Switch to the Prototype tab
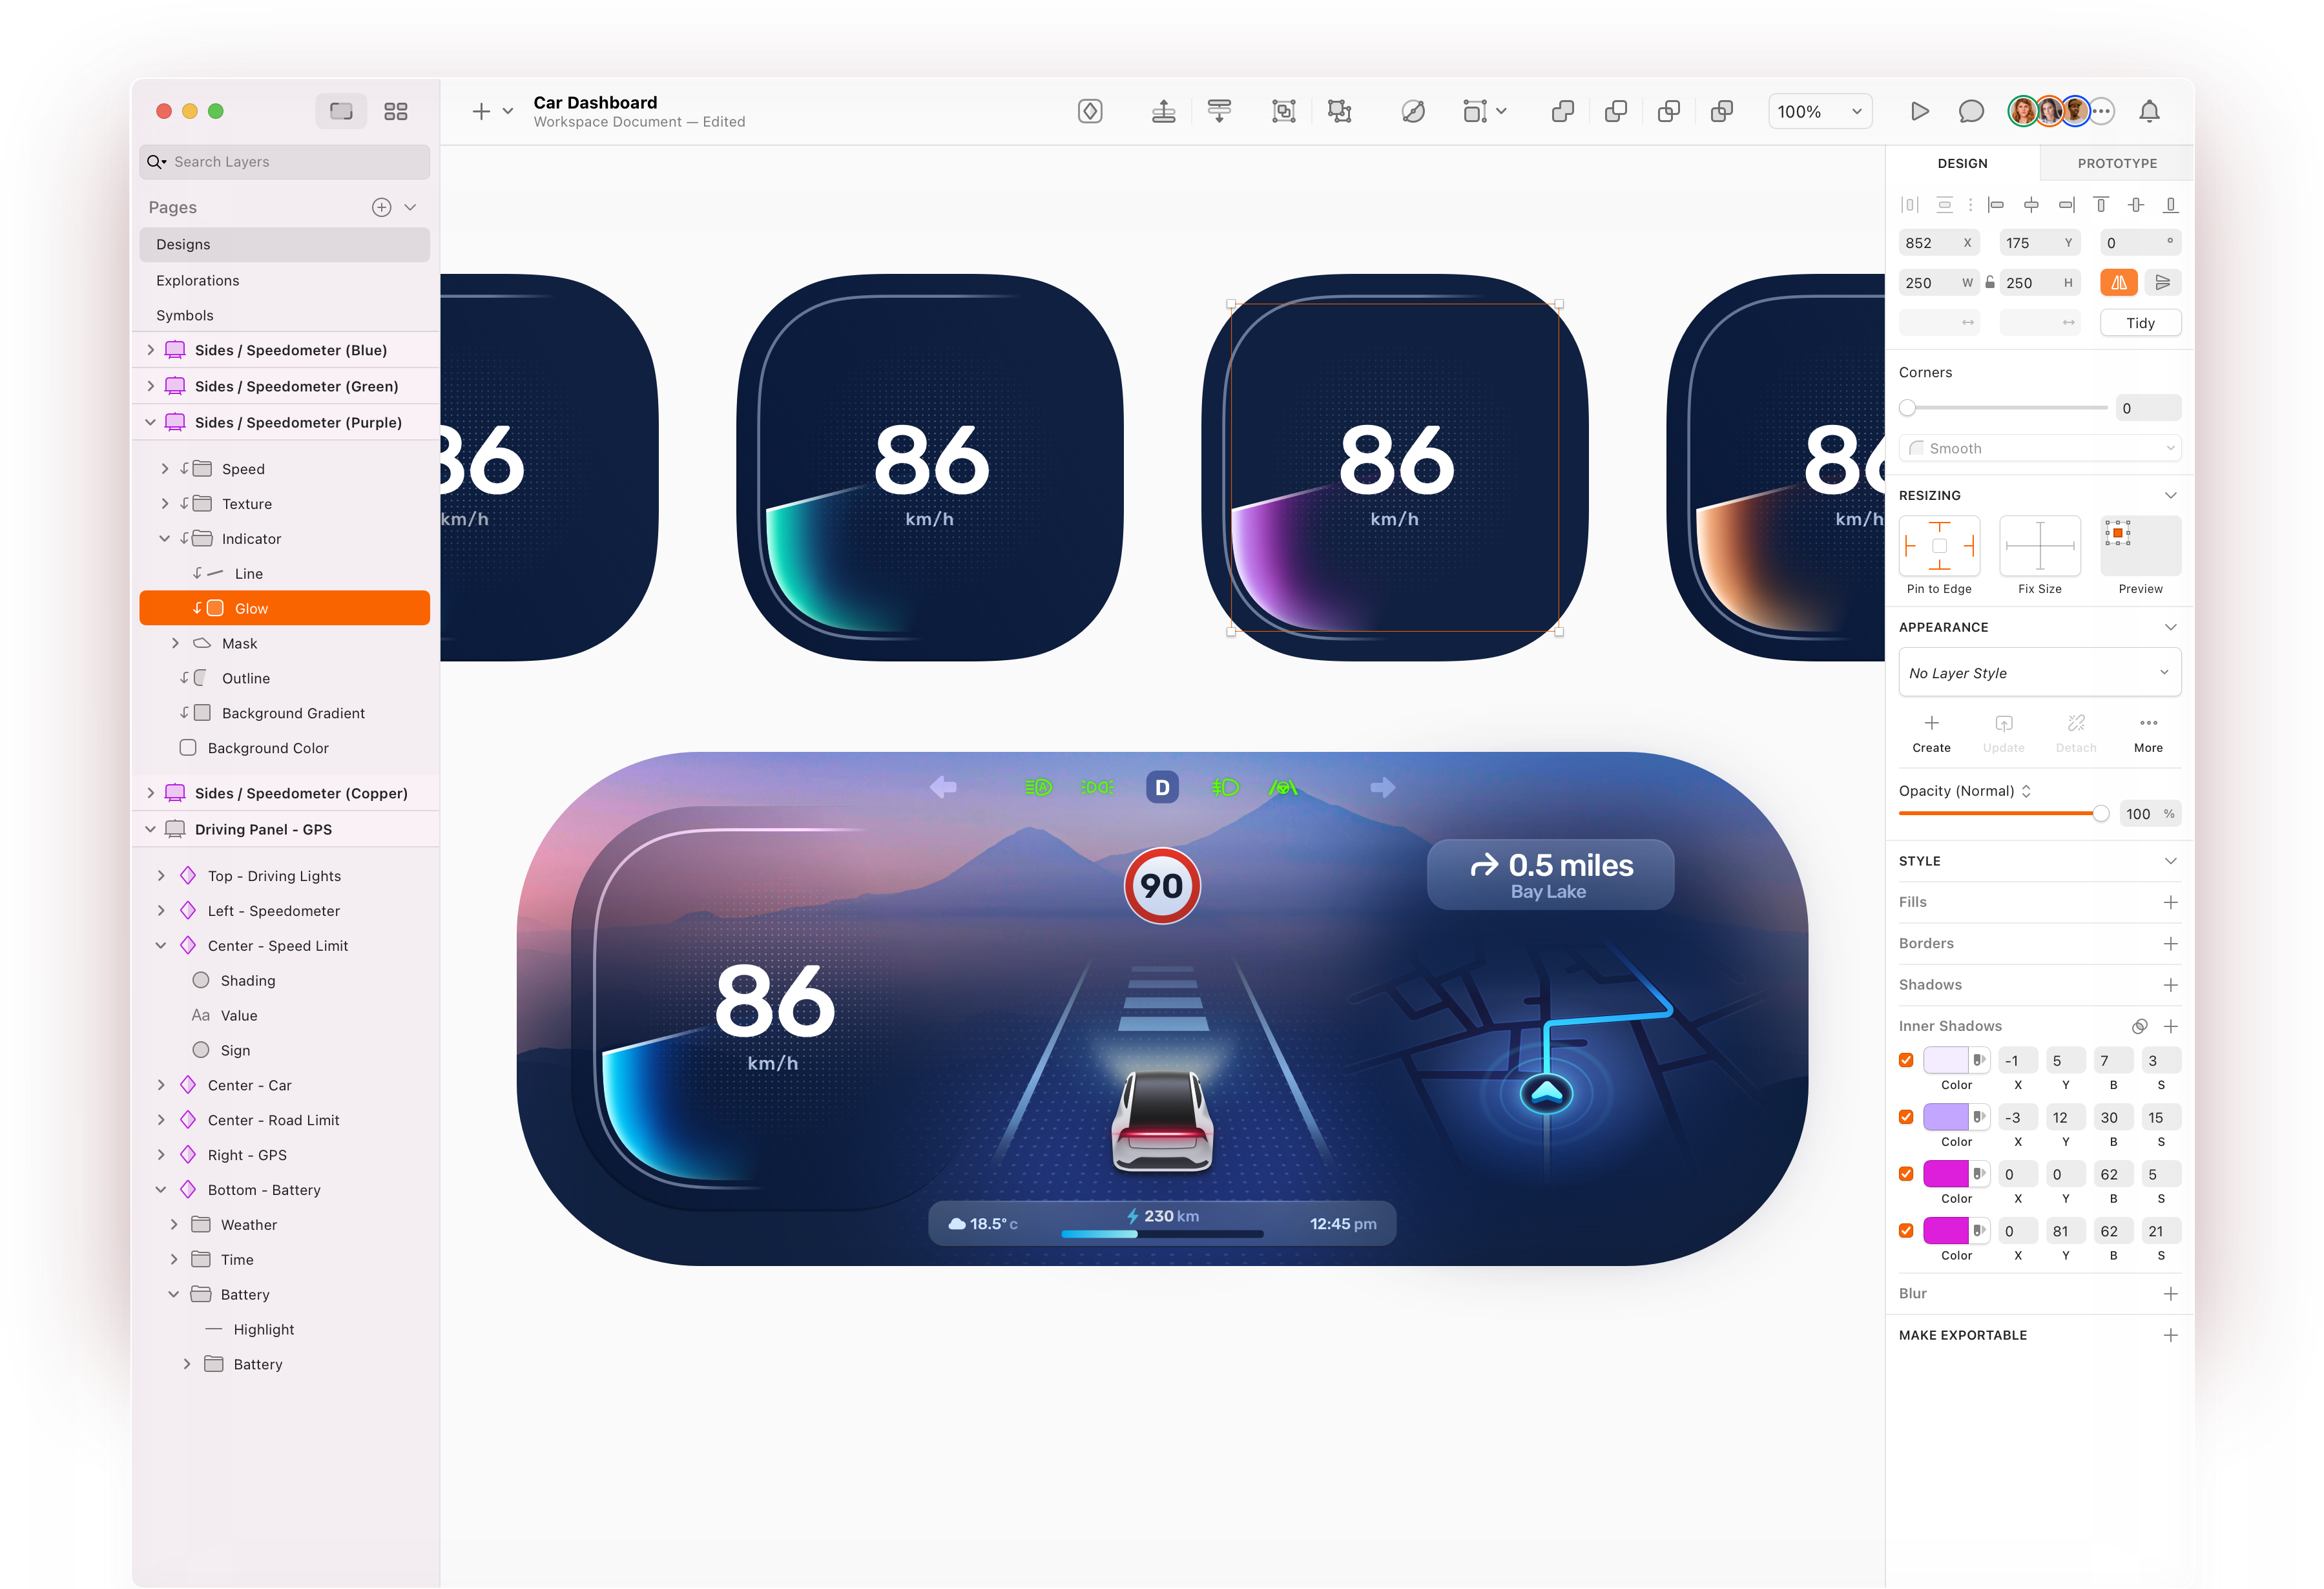 point(2117,163)
